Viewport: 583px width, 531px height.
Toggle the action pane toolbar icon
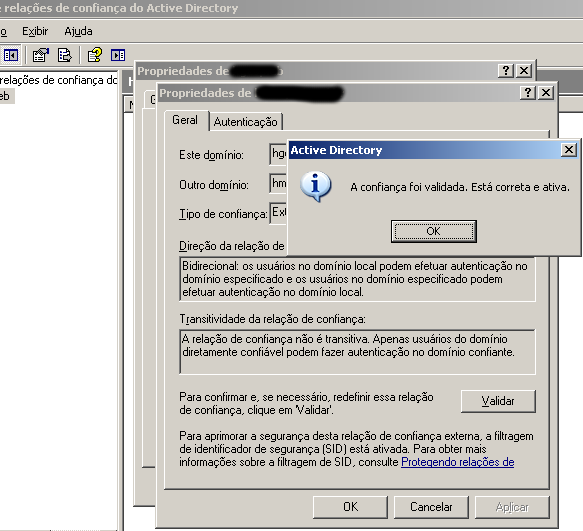point(118,55)
